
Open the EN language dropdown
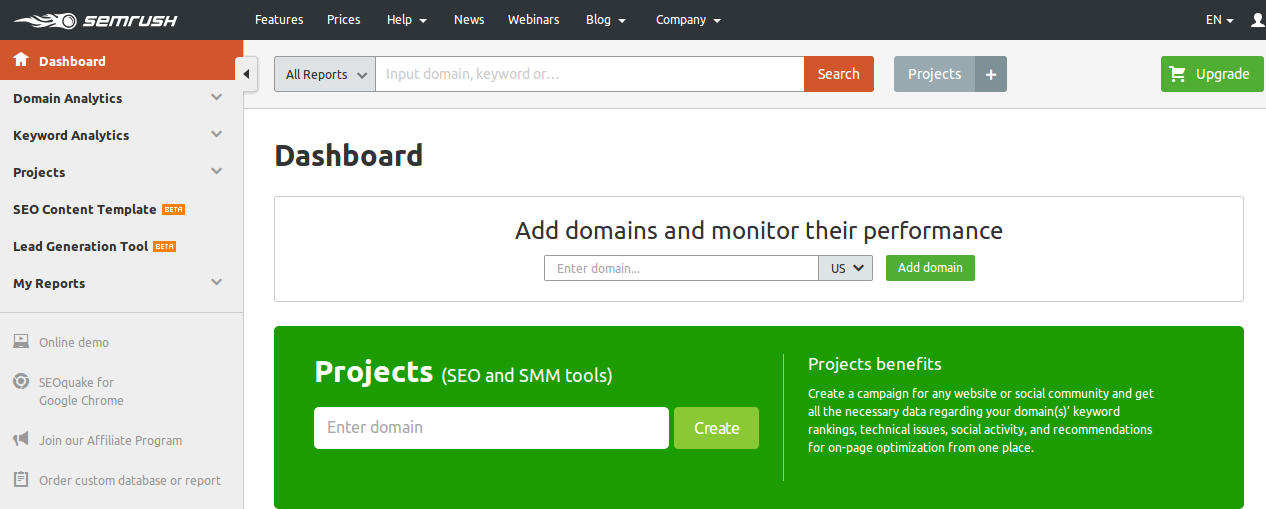click(x=1219, y=20)
